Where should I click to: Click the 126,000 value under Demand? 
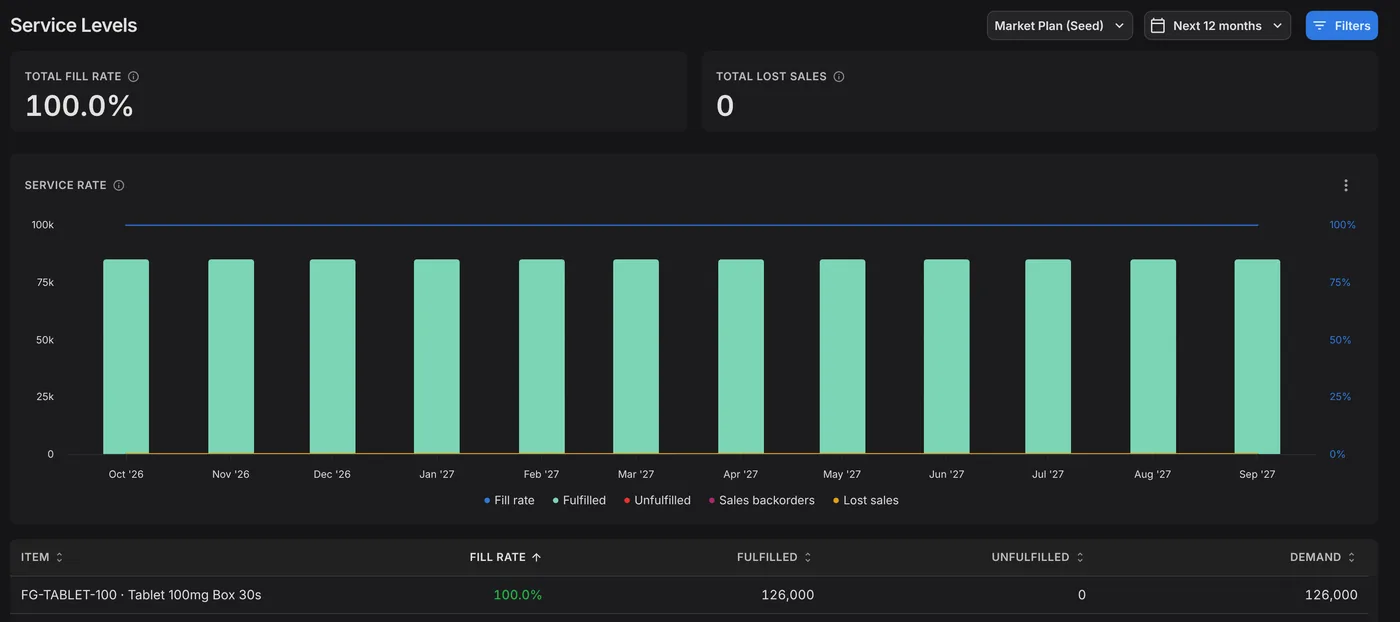pyautogui.click(x=1331, y=595)
